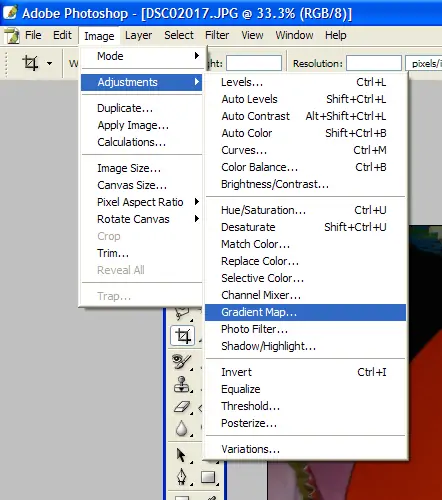The height and width of the screenshot is (500, 442).
Task: Open the View menu
Action: pos(252,35)
